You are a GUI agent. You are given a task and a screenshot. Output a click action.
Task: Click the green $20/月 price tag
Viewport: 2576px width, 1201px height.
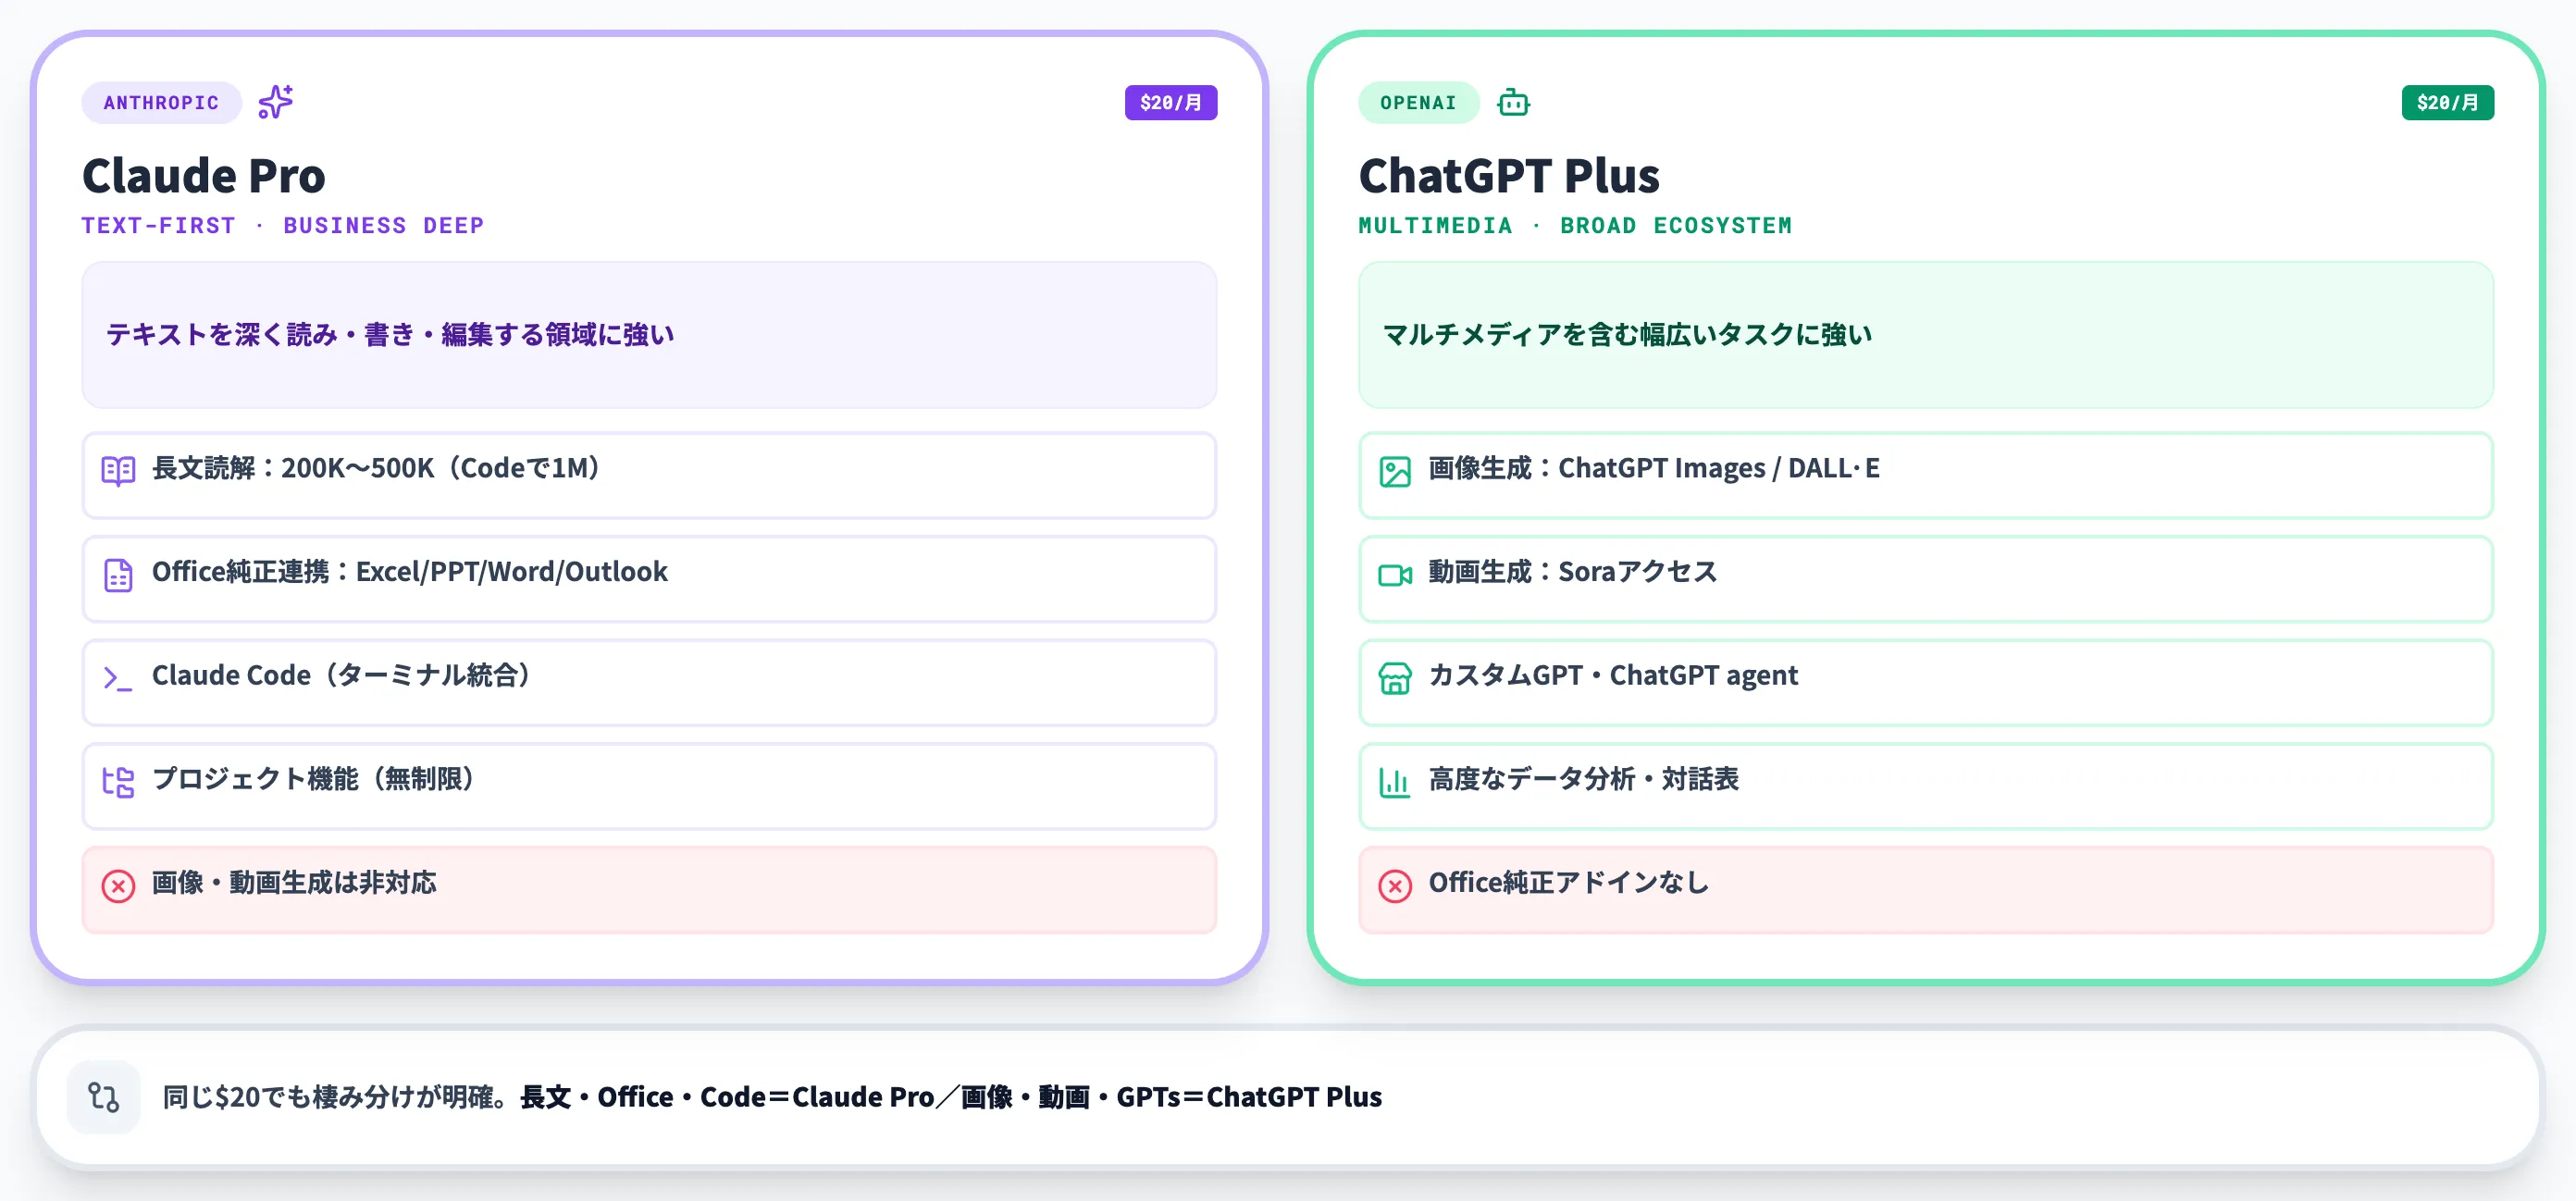pyautogui.click(x=2447, y=102)
